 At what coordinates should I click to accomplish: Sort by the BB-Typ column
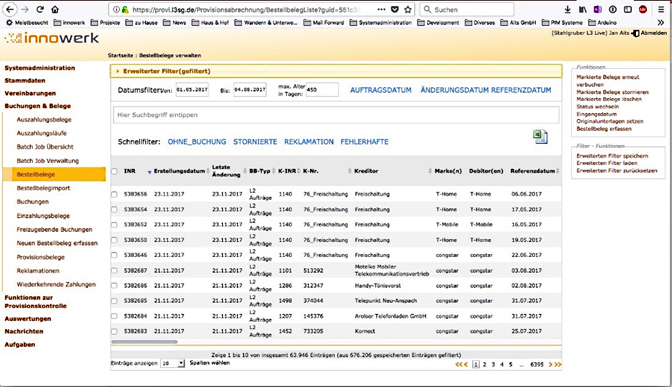(x=260, y=171)
